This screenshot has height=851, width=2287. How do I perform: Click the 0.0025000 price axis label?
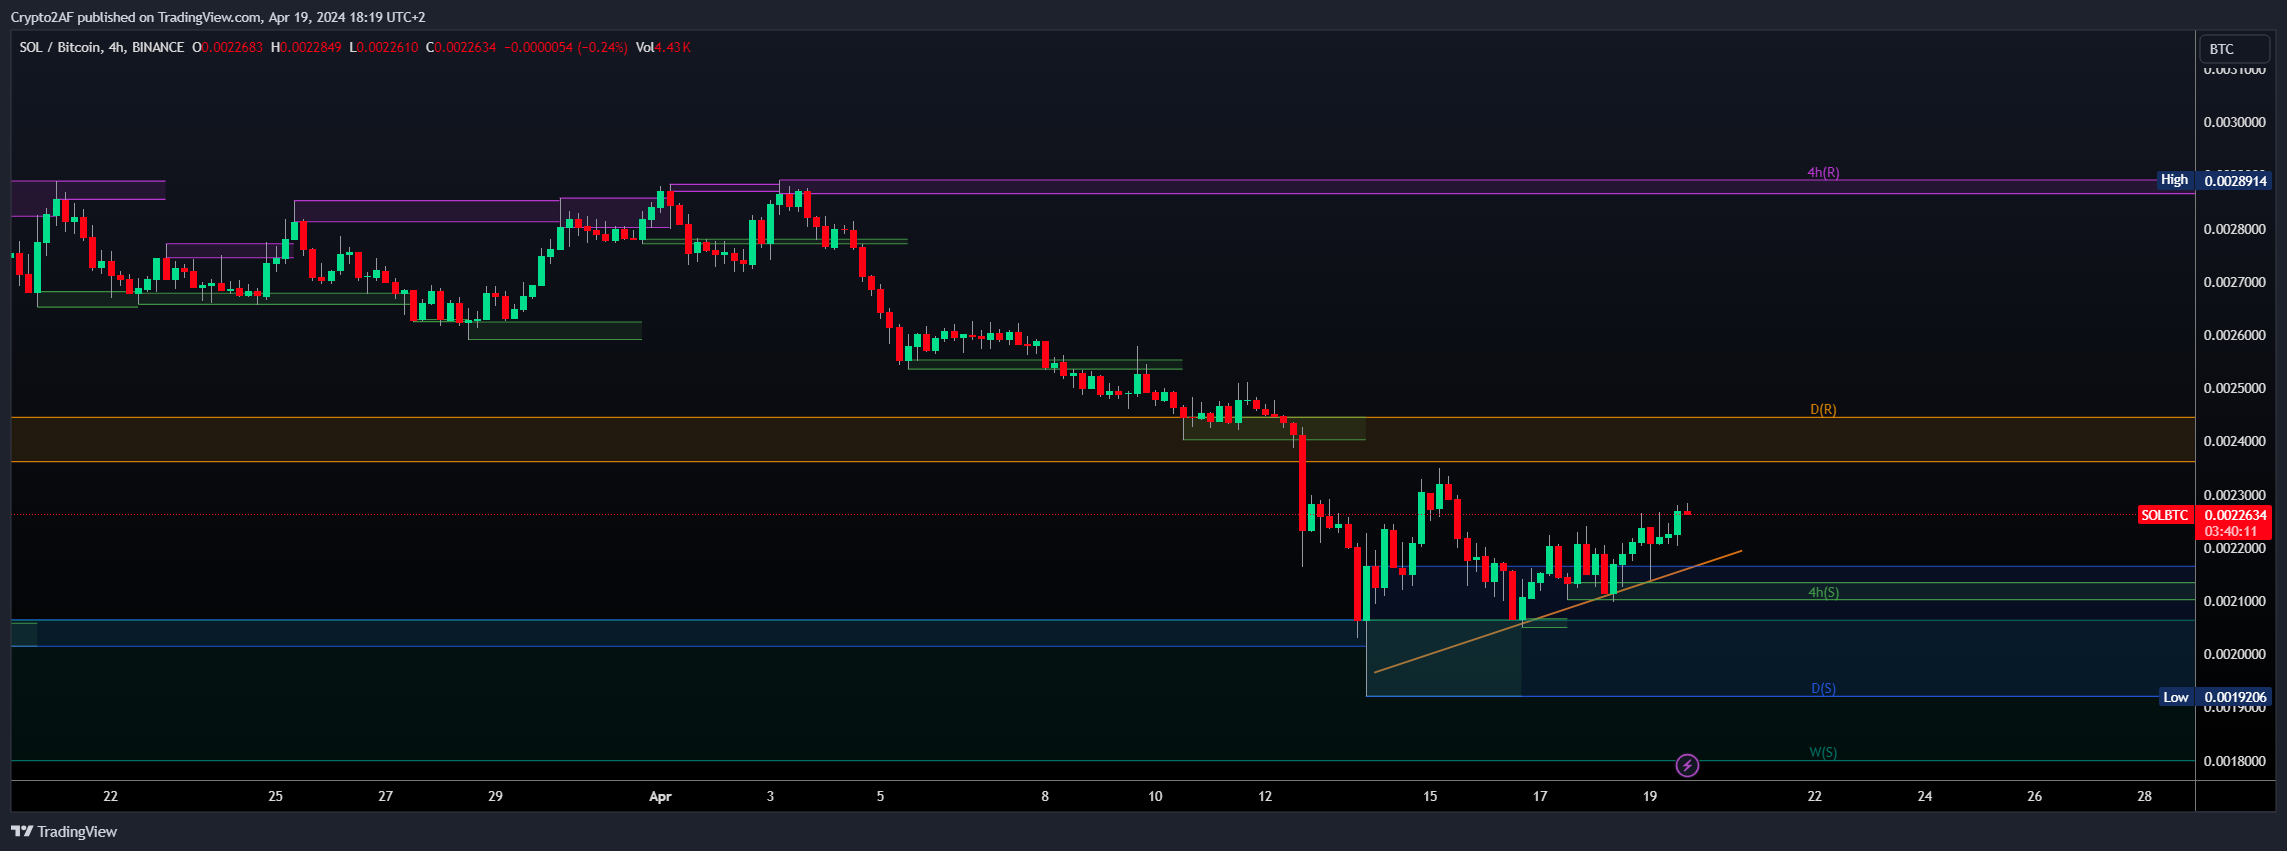click(2234, 388)
